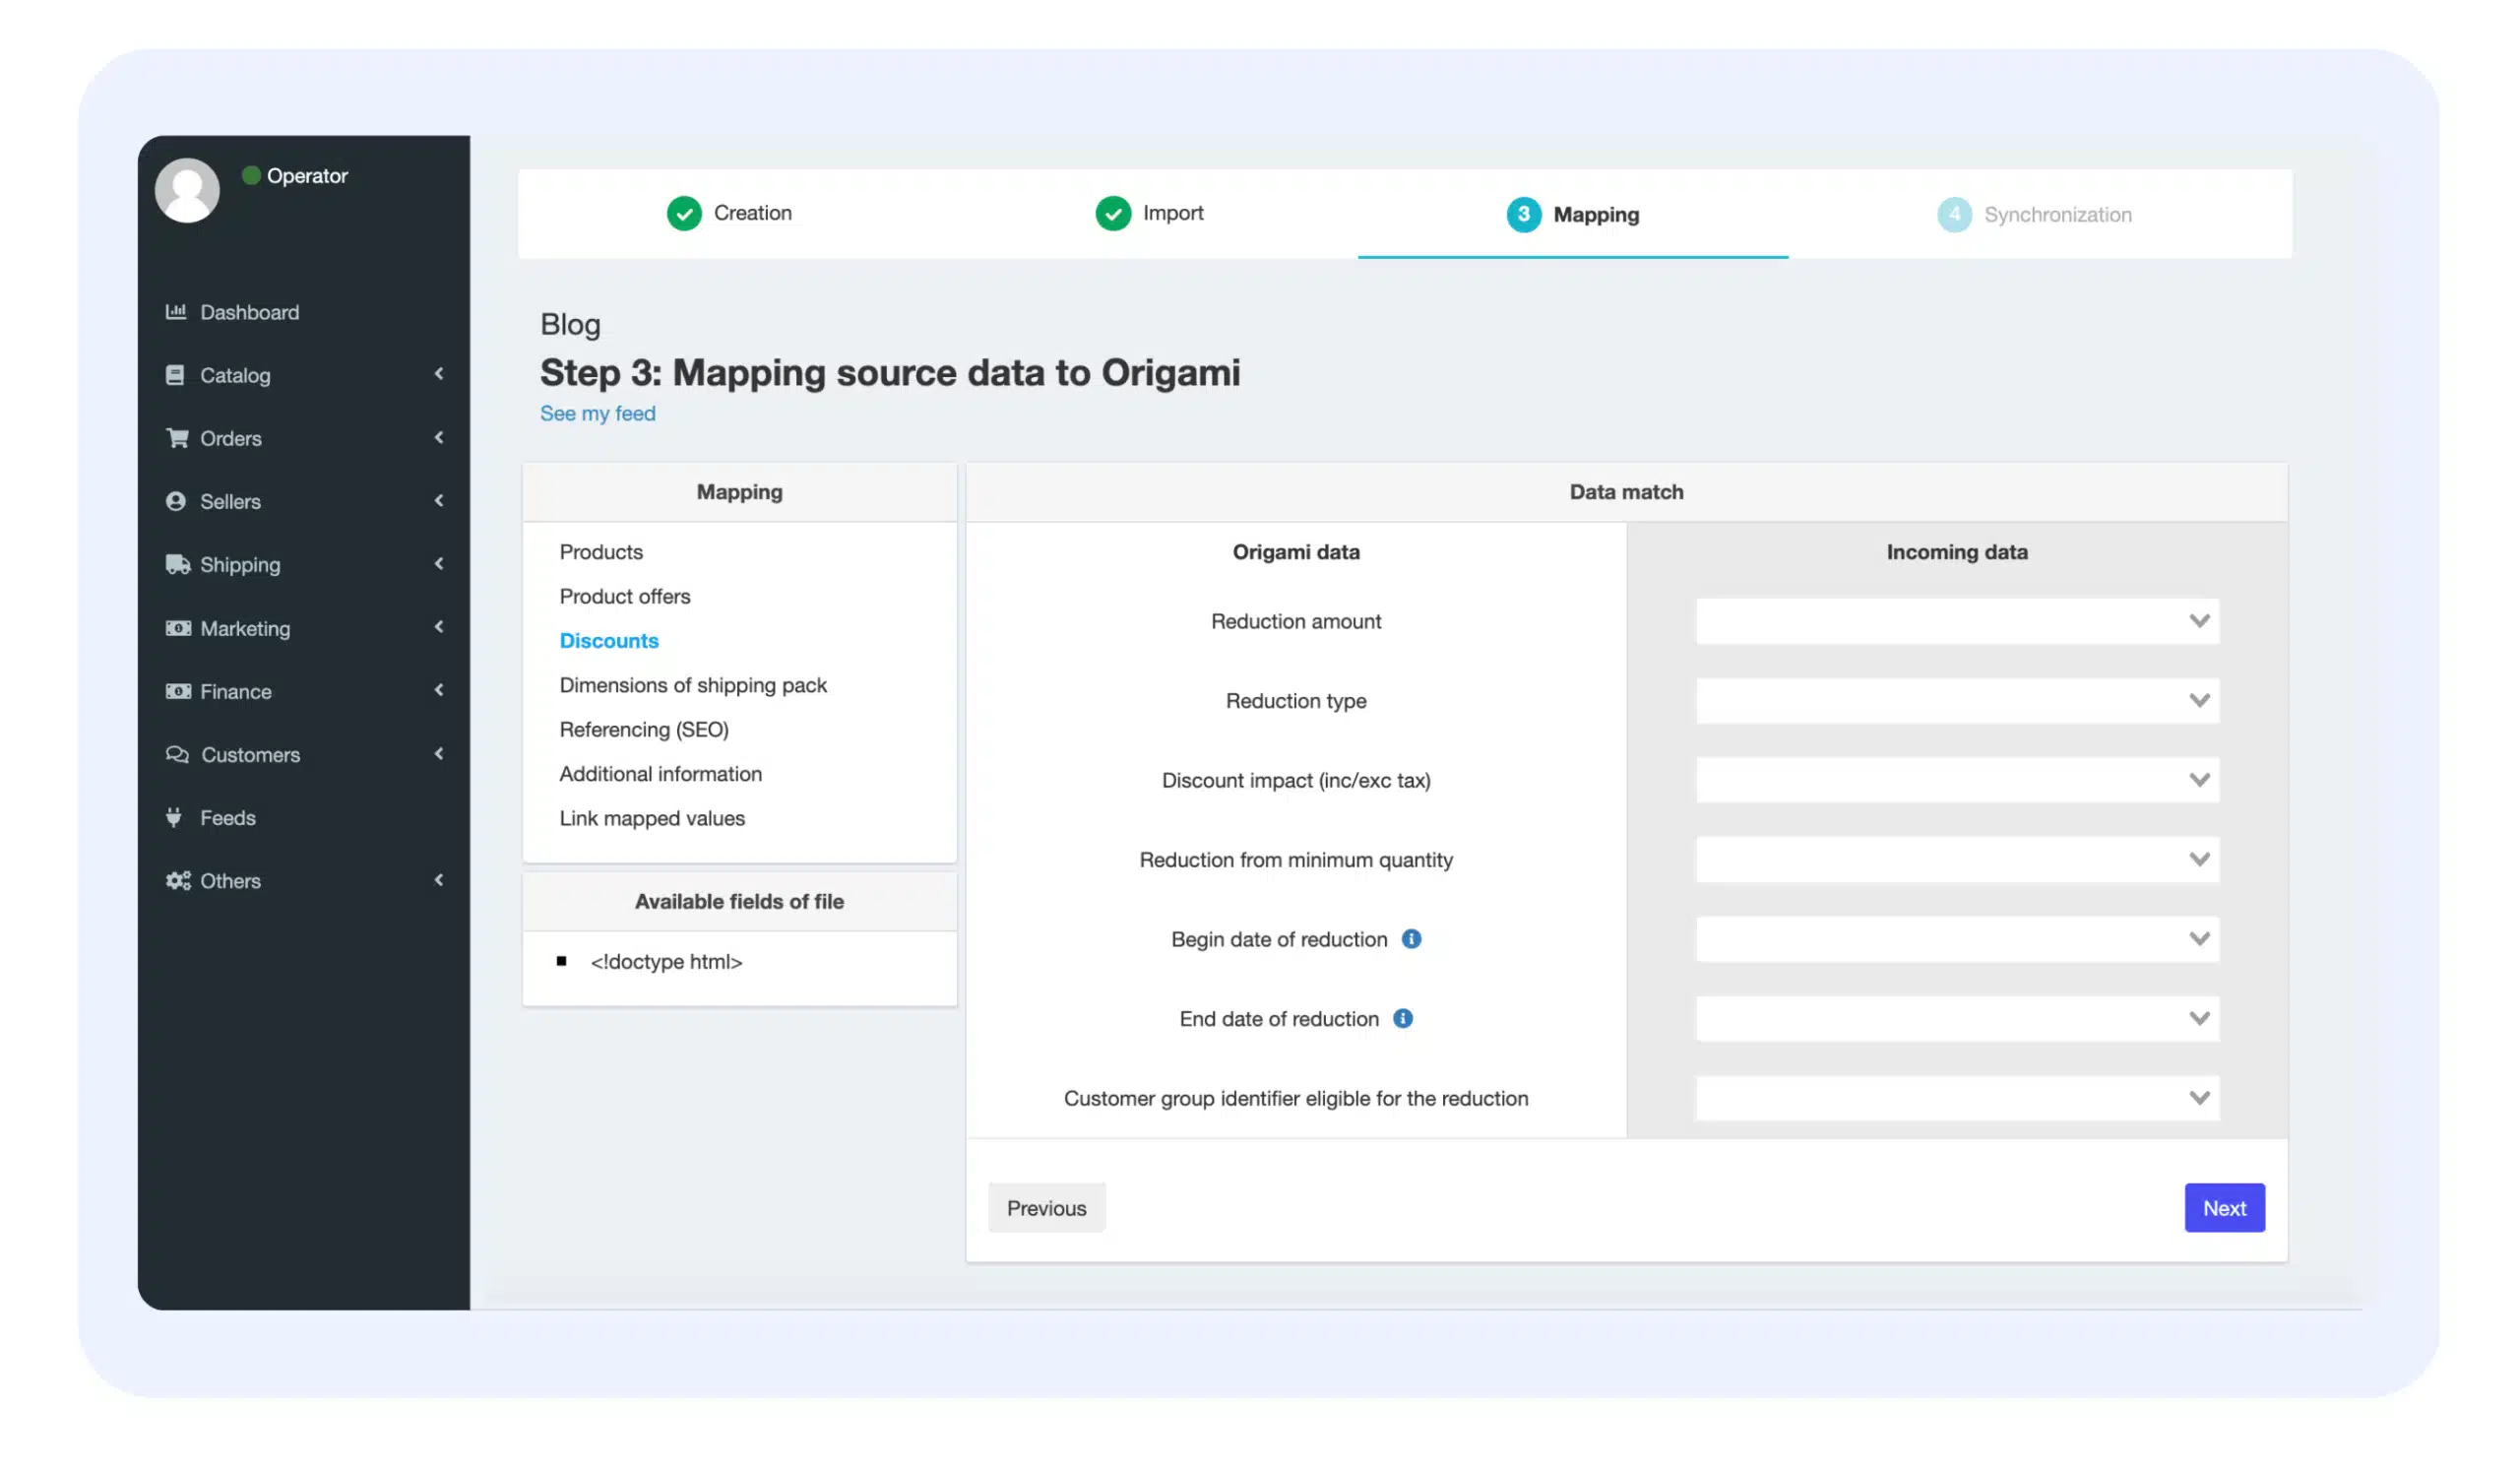Click the Available fields of file header
The image size is (2520, 1470).
click(739, 901)
